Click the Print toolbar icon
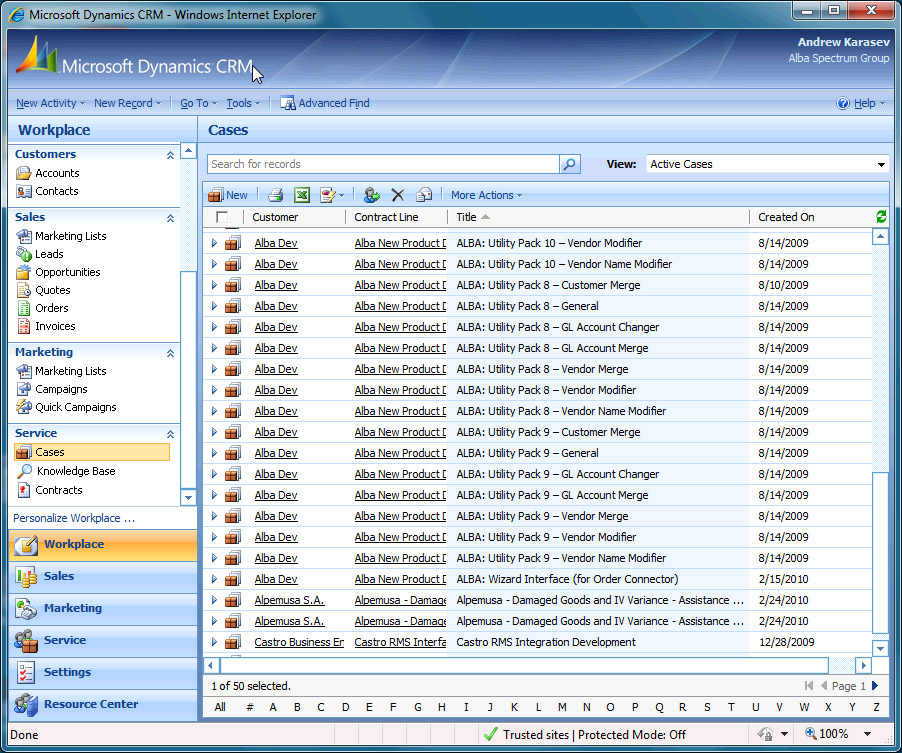 276,195
